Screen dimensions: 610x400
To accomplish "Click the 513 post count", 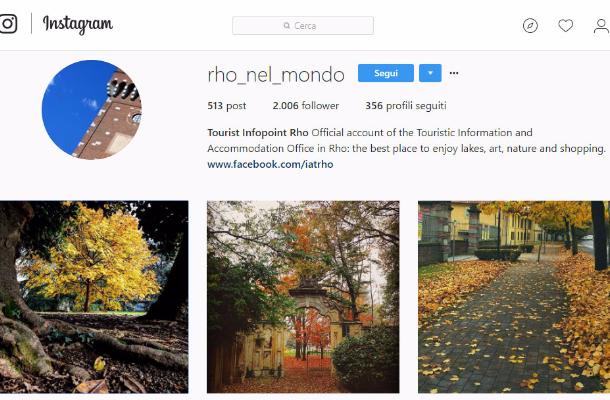I will click(x=227, y=106).
